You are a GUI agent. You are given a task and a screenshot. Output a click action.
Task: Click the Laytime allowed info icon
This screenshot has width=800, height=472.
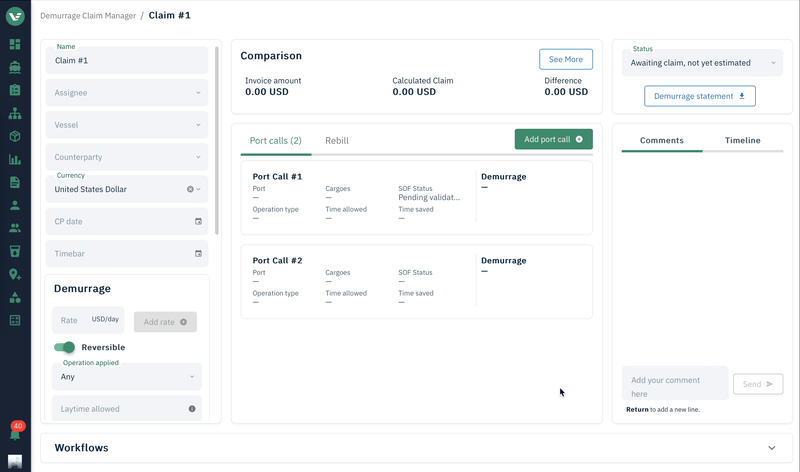pyautogui.click(x=192, y=409)
